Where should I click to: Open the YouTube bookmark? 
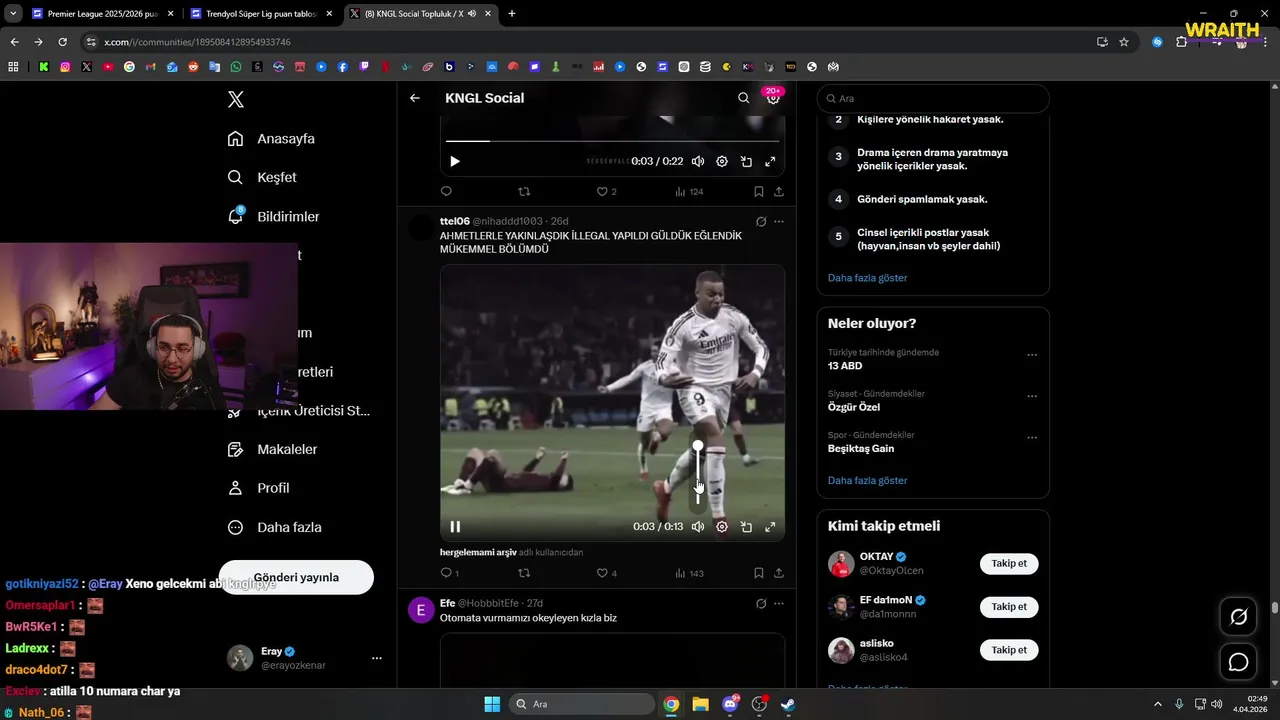pos(108,67)
